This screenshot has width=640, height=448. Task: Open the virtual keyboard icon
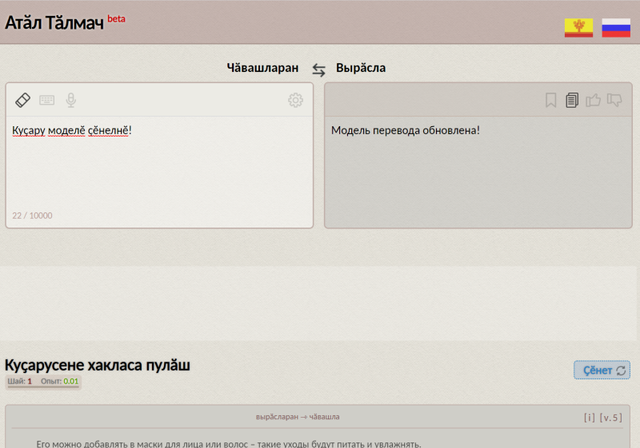[x=47, y=100]
